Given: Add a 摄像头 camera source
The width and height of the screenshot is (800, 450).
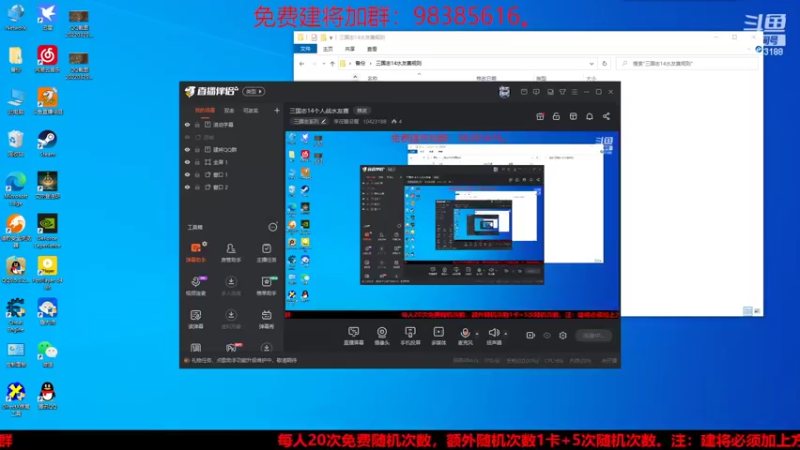Looking at the screenshot, I should pos(382,336).
